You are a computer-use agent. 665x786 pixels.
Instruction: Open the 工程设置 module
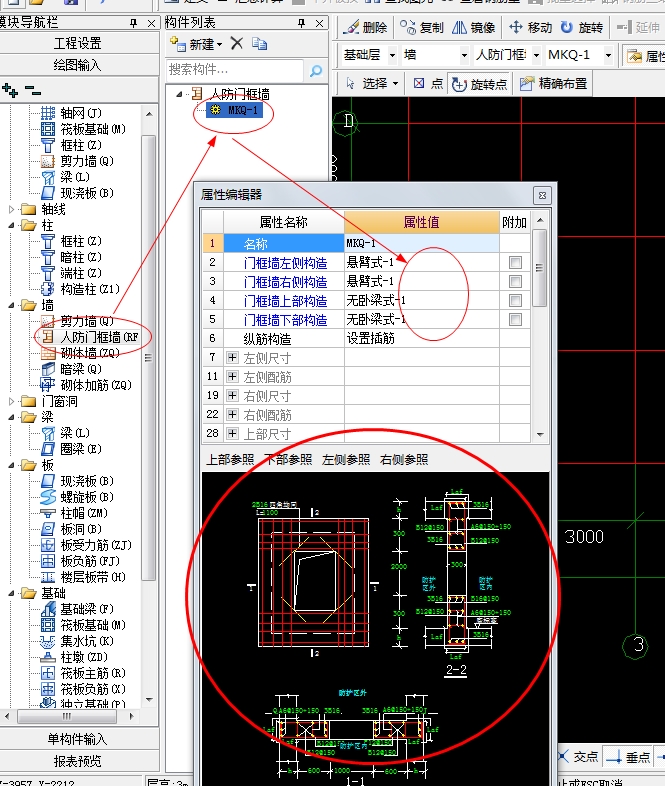[x=78, y=43]
